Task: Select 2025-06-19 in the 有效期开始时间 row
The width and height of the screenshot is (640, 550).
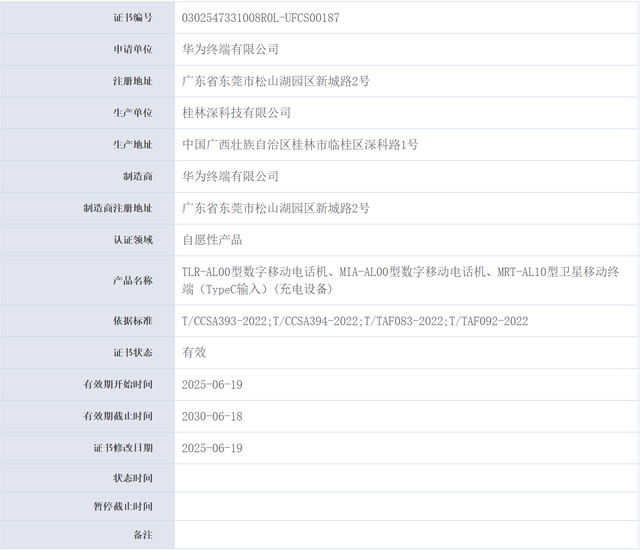Action: click(212, 385)
